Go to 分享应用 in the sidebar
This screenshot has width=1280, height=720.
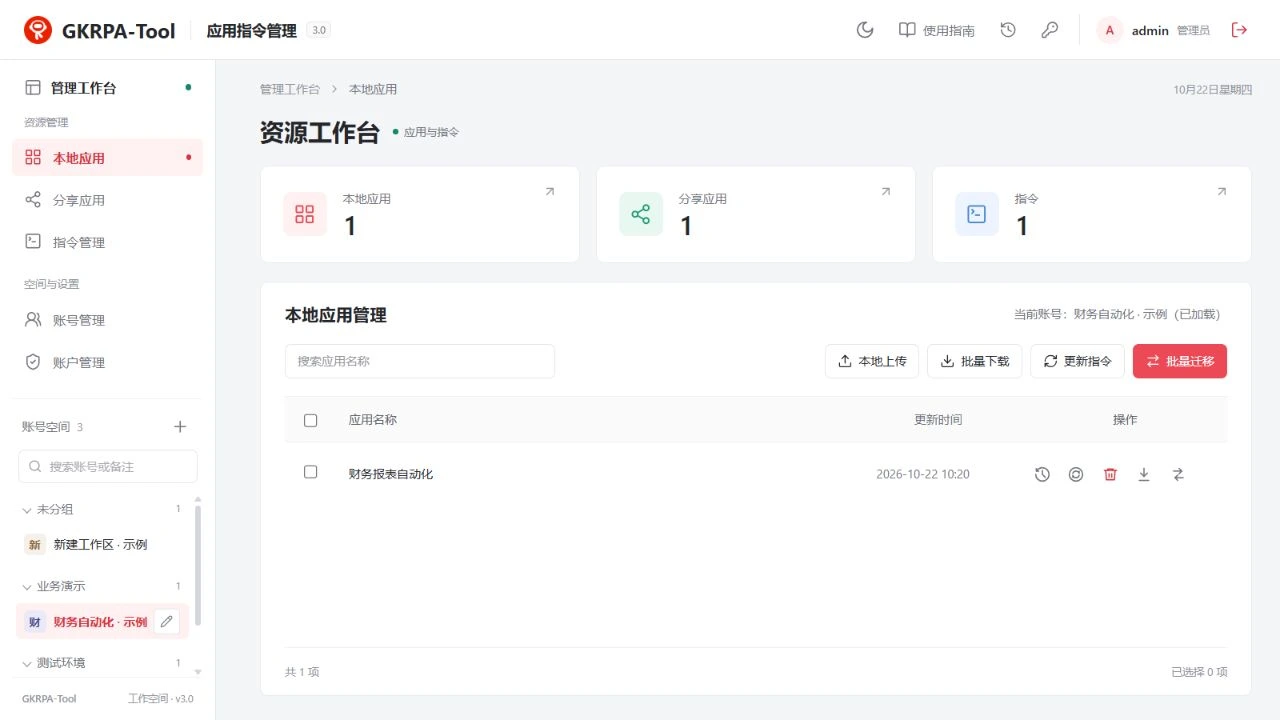(x=107, y=200)
